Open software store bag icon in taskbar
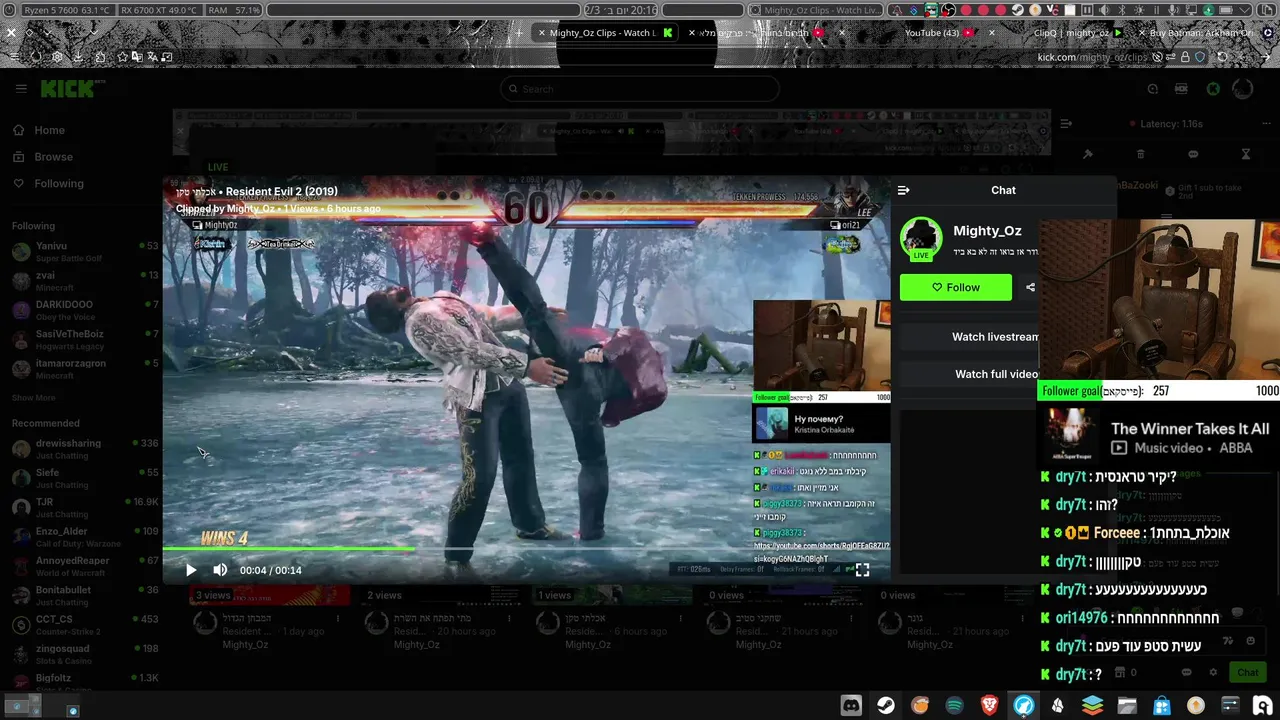This screenshot has width=1280, height=720. (1161, 705)
